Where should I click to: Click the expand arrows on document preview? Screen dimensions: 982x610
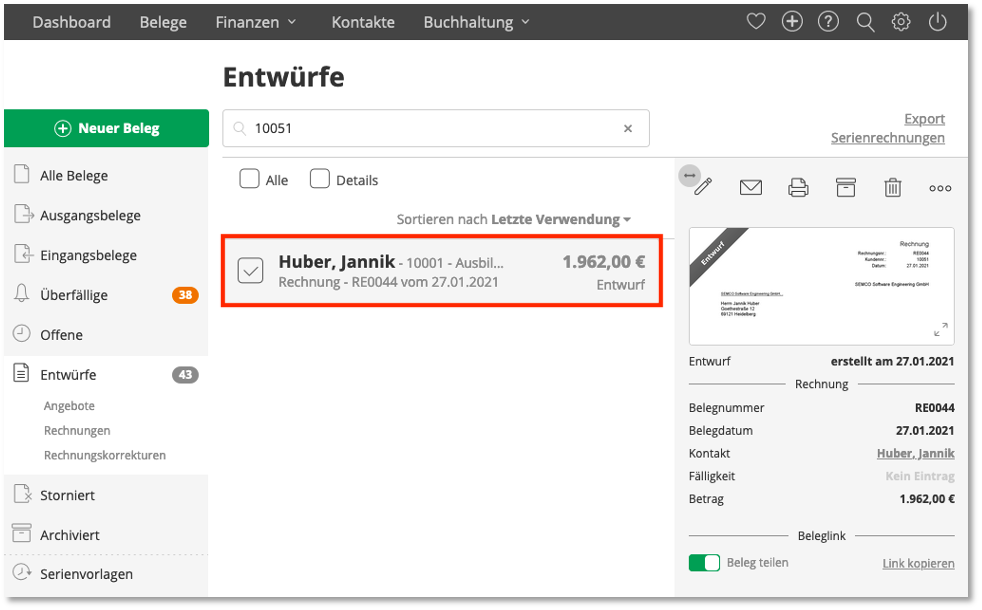pyautogui.click(x=940, y=329)
